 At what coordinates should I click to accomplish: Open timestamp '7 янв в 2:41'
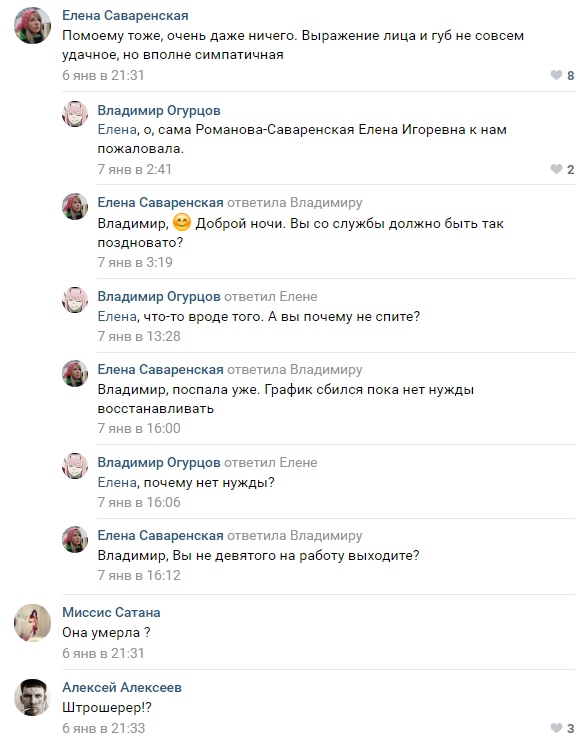pos(135,169)
